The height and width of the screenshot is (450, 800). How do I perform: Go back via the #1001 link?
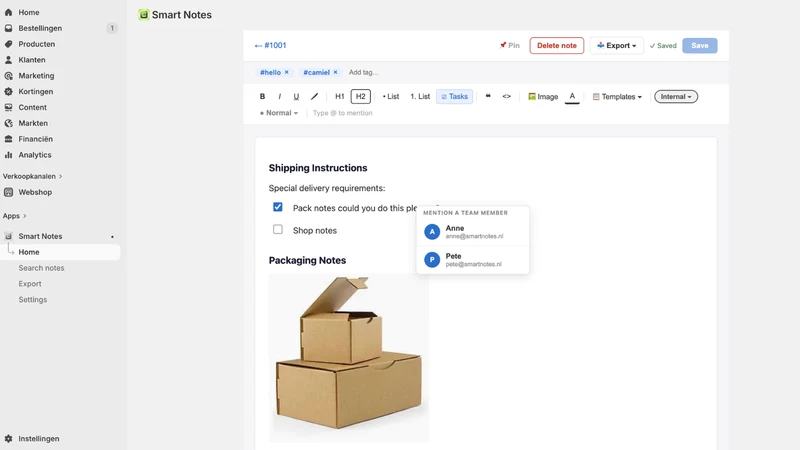click(270, 45)
